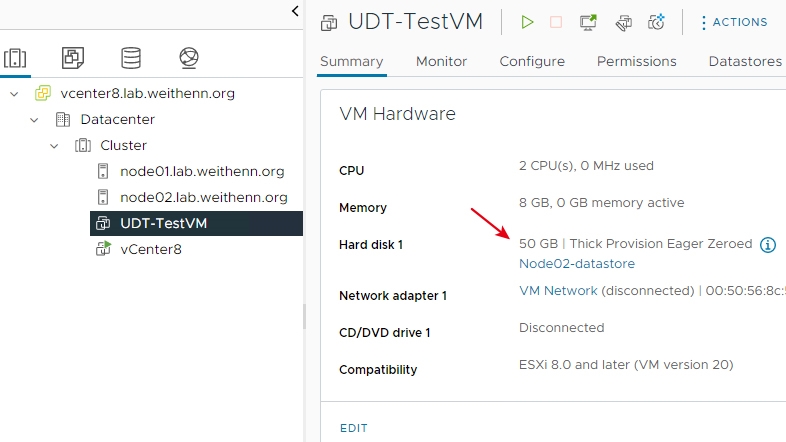Open the edit VM settings icon
Viewport: 786px width, 442px height.
624,23
